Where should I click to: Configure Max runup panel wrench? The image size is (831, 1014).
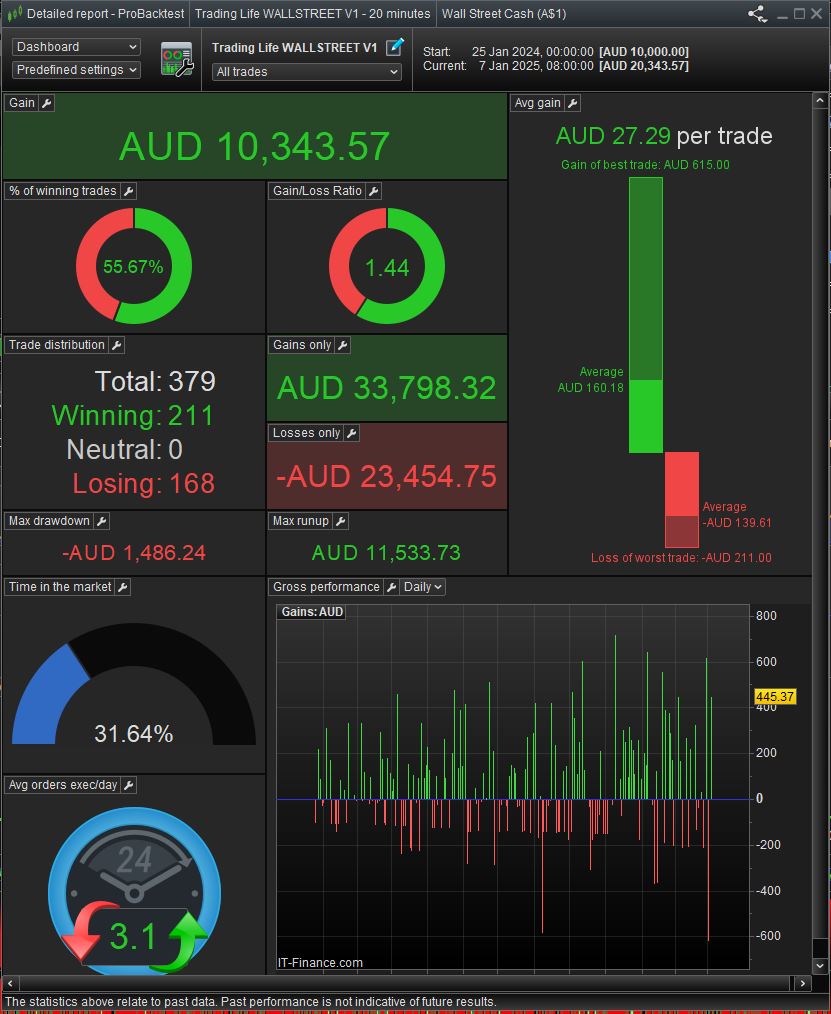click(x=341, y=521)
